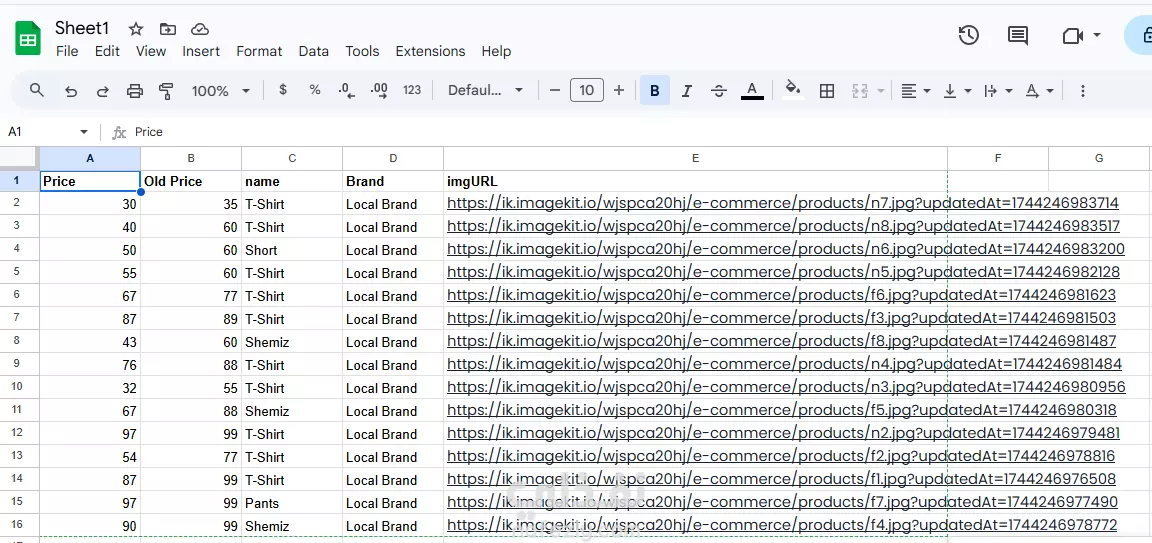Open the borders menu
Image resolution: width=1152 pixels, height=543 pixels.
827,90
